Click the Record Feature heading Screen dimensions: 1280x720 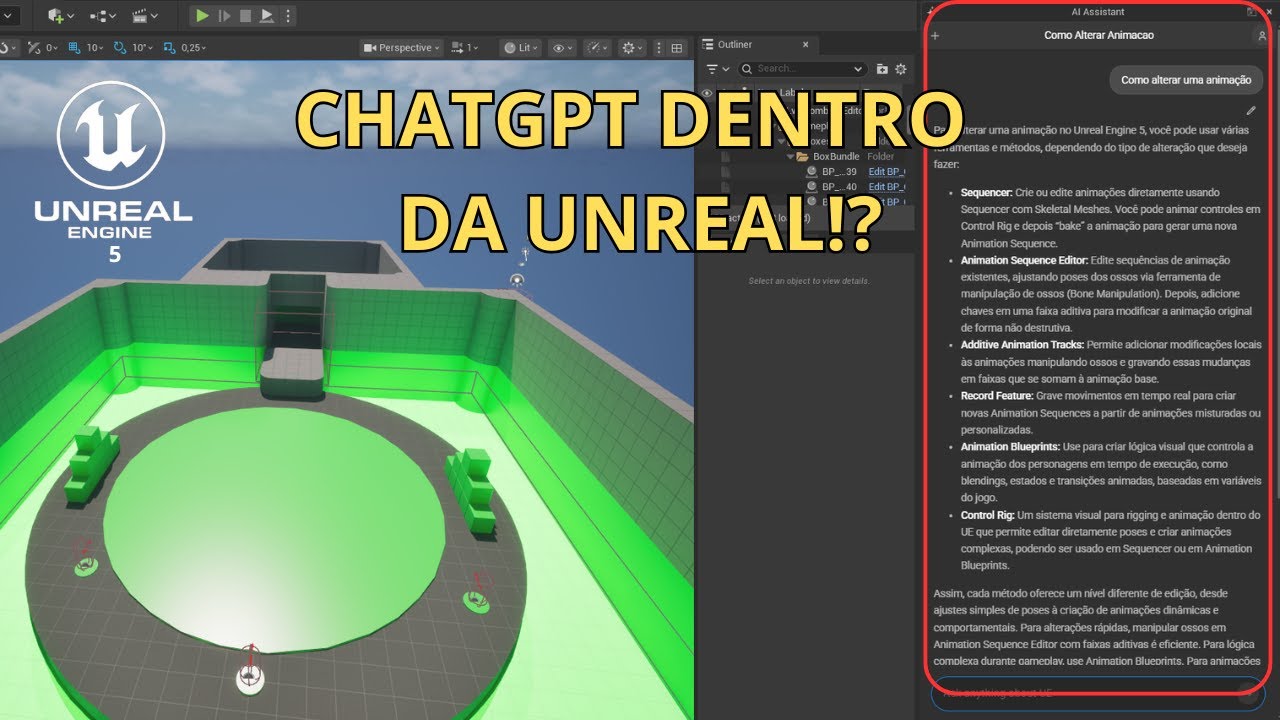[997, 396]
